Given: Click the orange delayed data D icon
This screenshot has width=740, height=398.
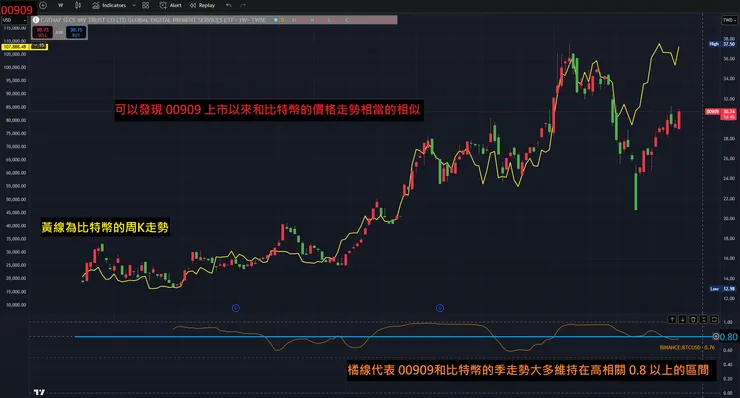Looking at the screenshot, I should coord(282,20).
